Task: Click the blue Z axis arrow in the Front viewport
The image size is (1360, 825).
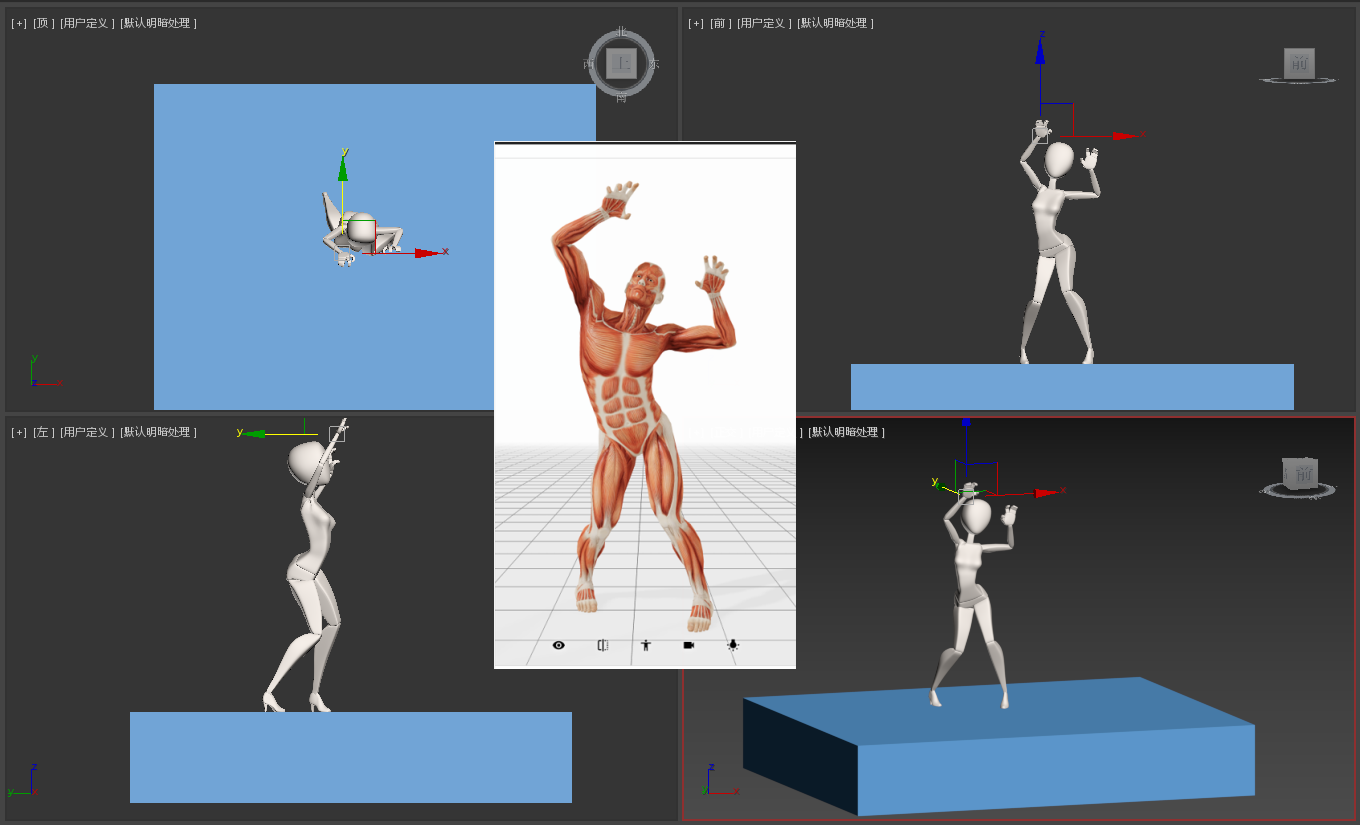Action: (1041, 52)
